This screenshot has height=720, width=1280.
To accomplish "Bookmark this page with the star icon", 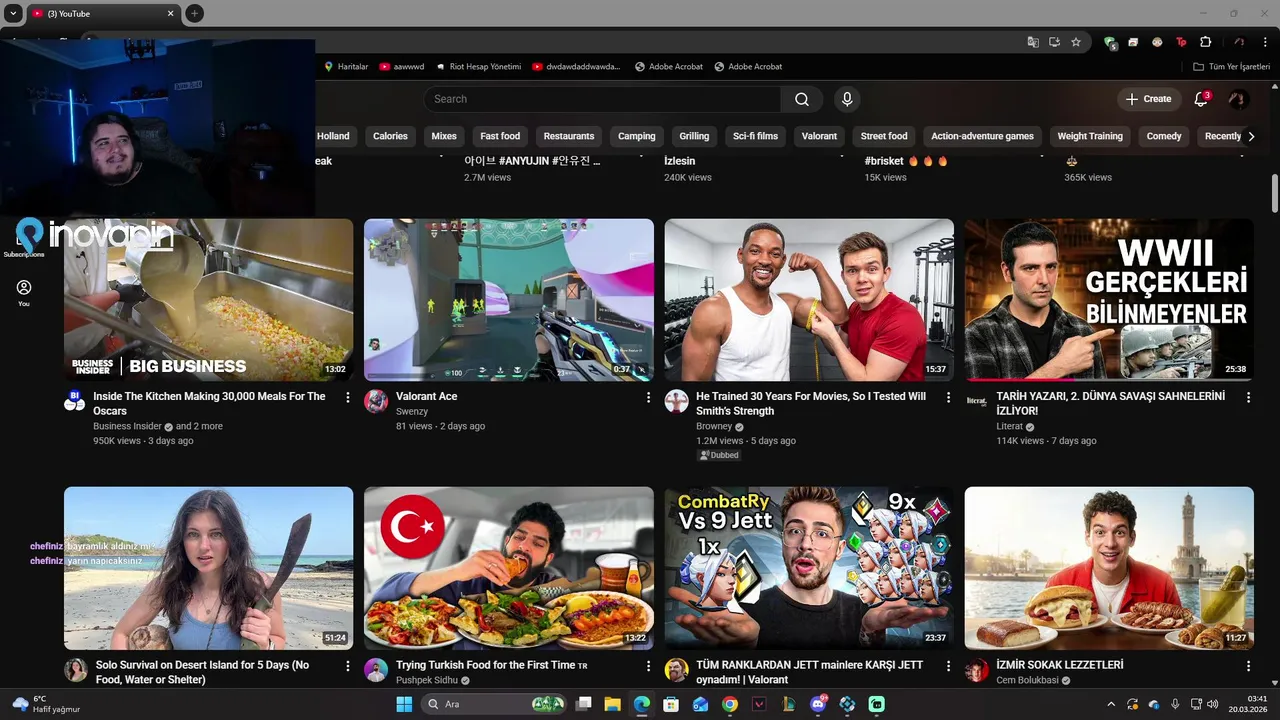I will coord(1076,42).
